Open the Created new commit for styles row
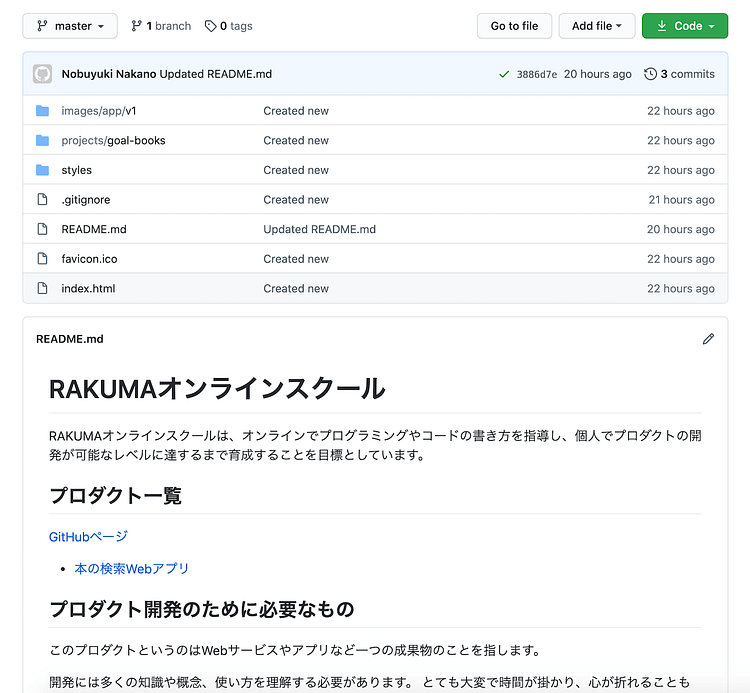Screen dimensions: 750x693 296,170
